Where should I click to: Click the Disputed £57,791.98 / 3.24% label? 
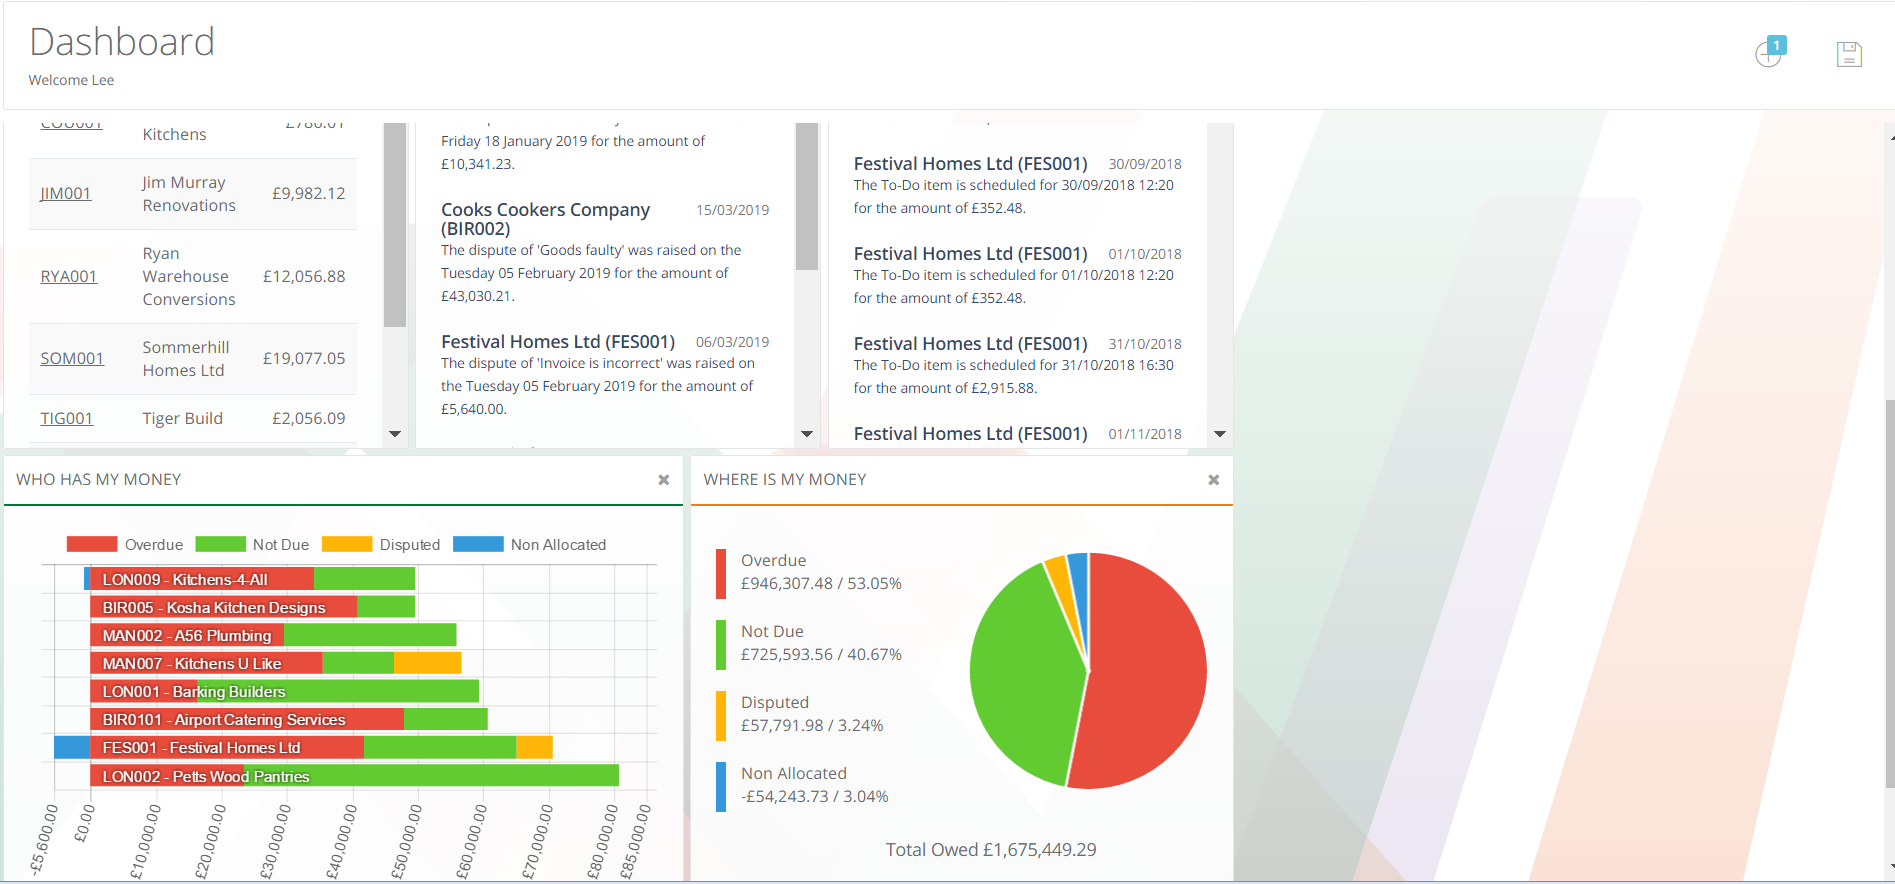click(x=812, y=714)
